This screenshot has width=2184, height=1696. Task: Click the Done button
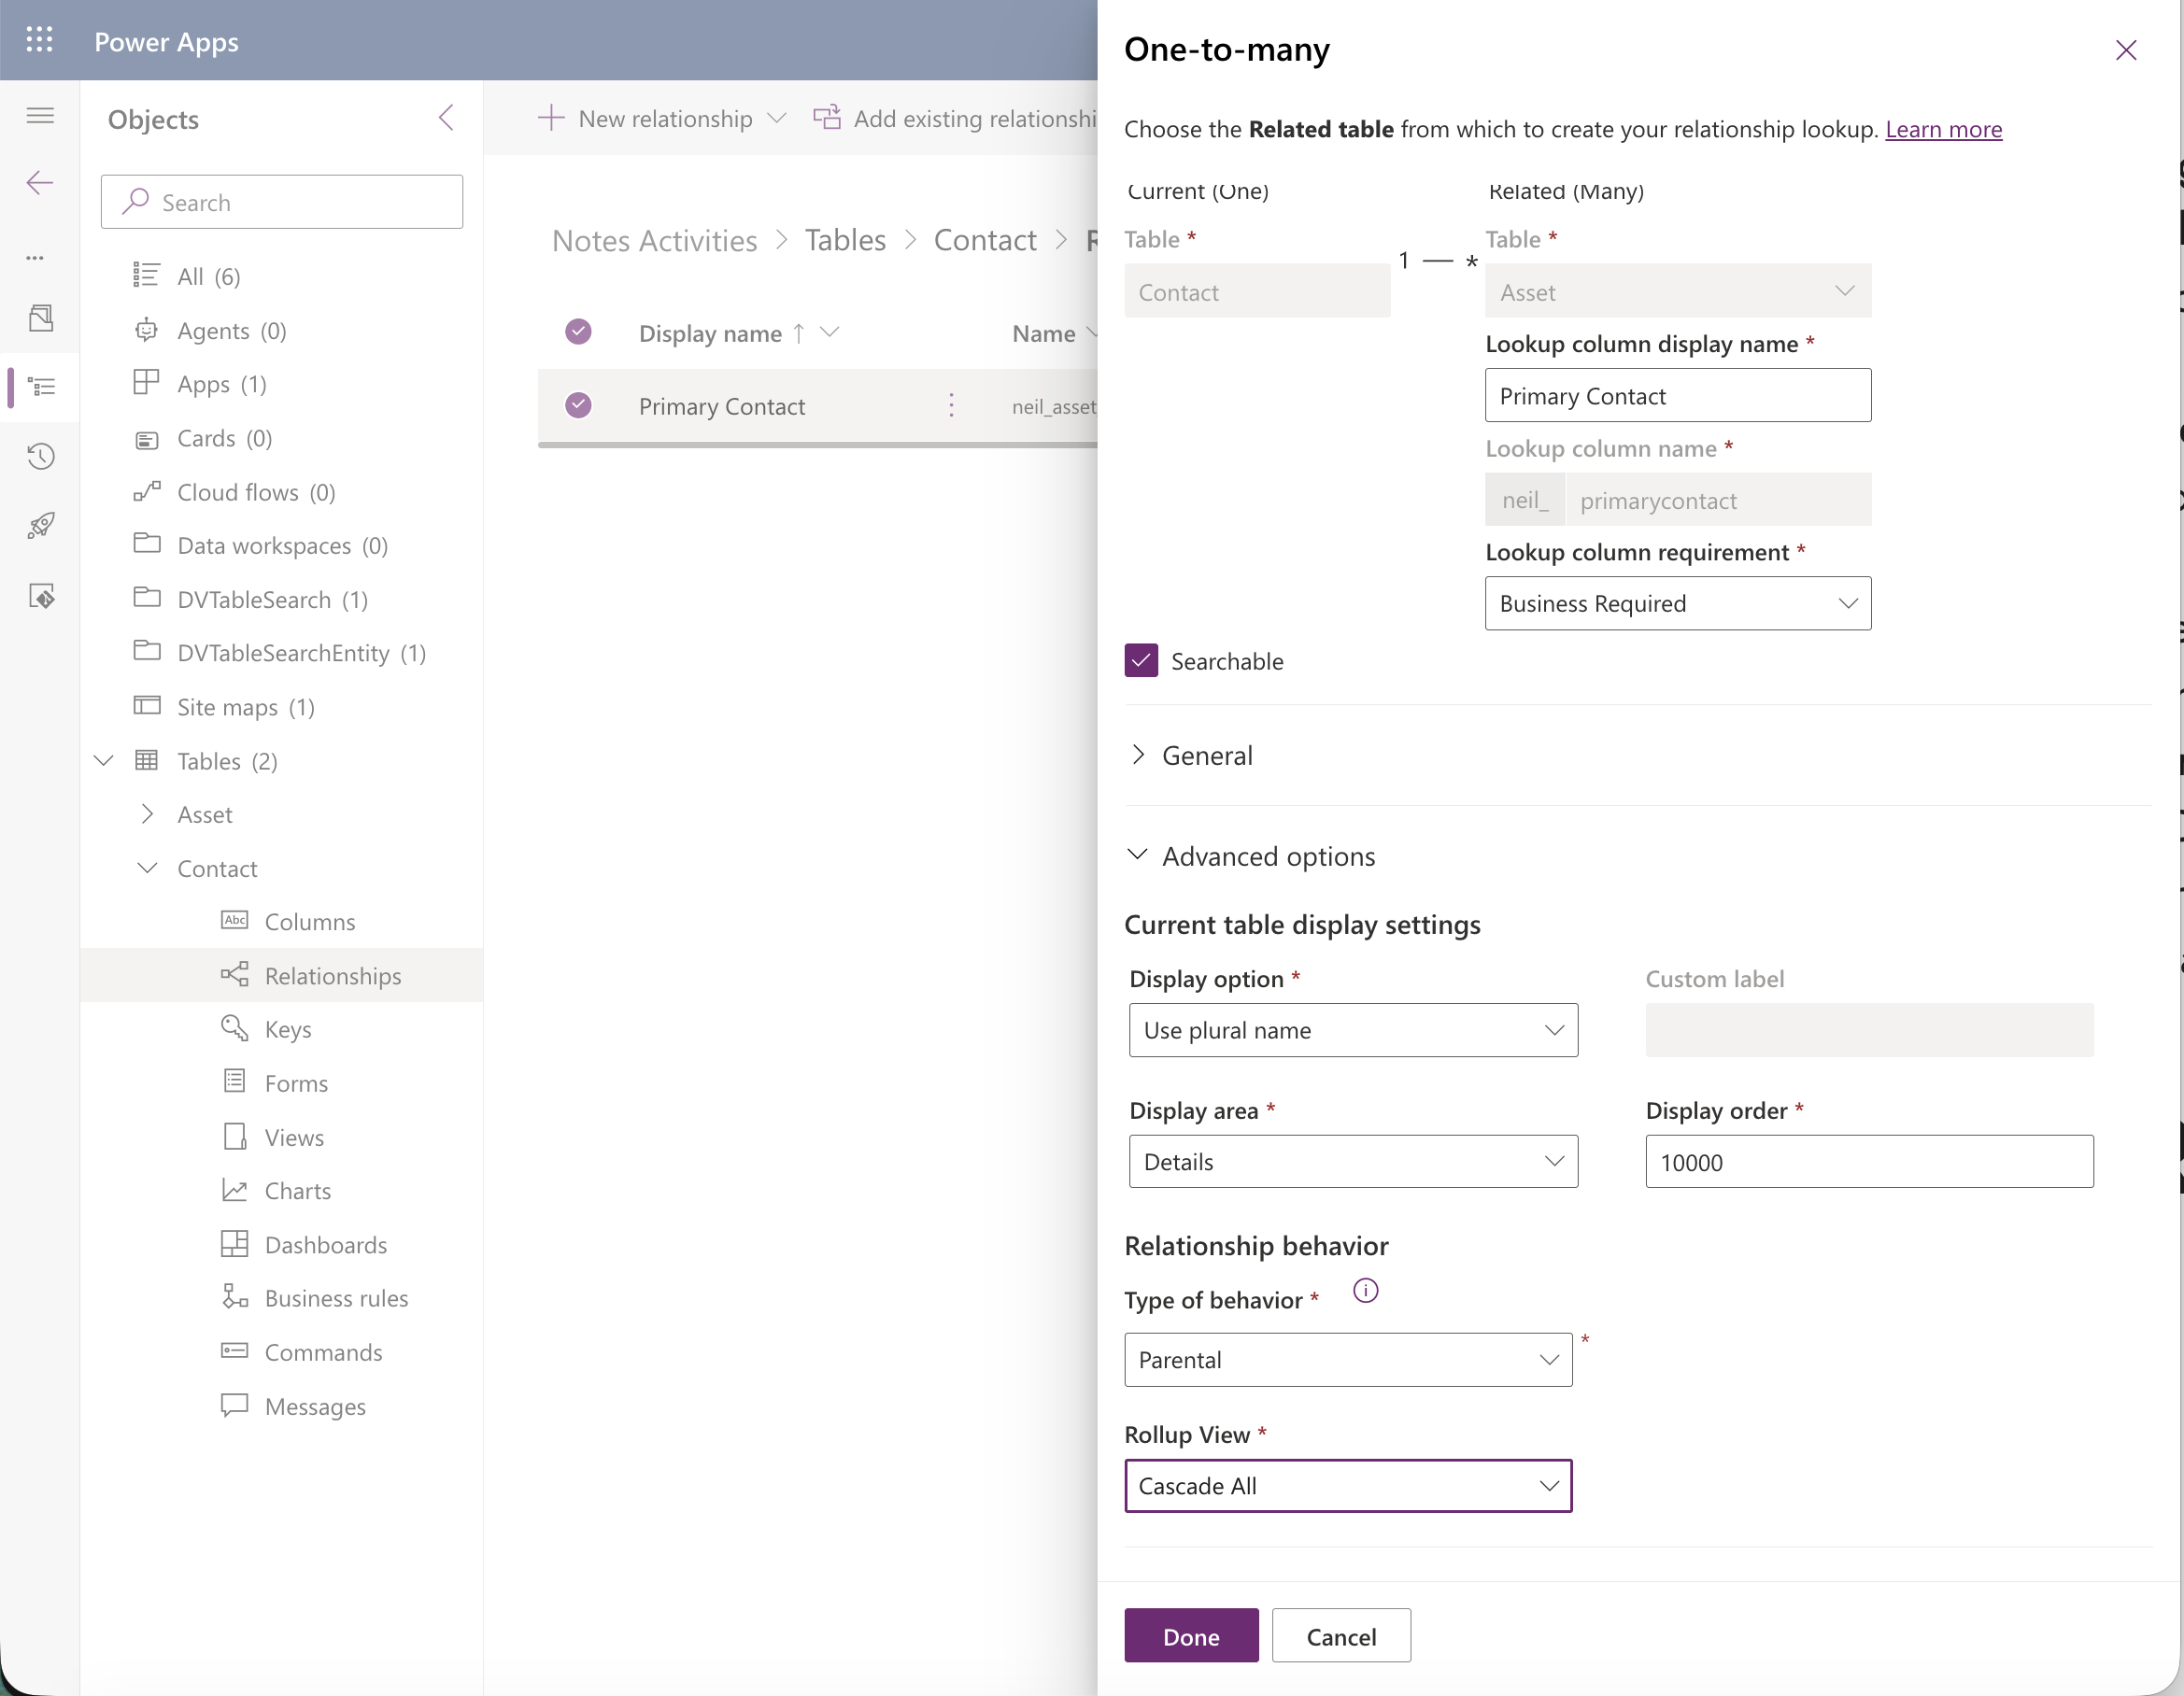pyautogui.click(x=1191, y=1636)
